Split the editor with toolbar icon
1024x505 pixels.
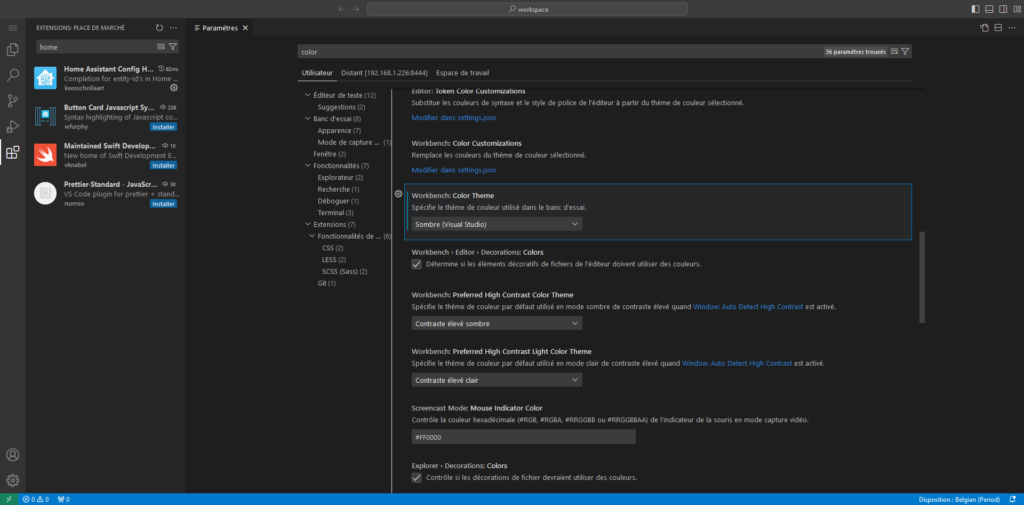click(x=998, y=28)
